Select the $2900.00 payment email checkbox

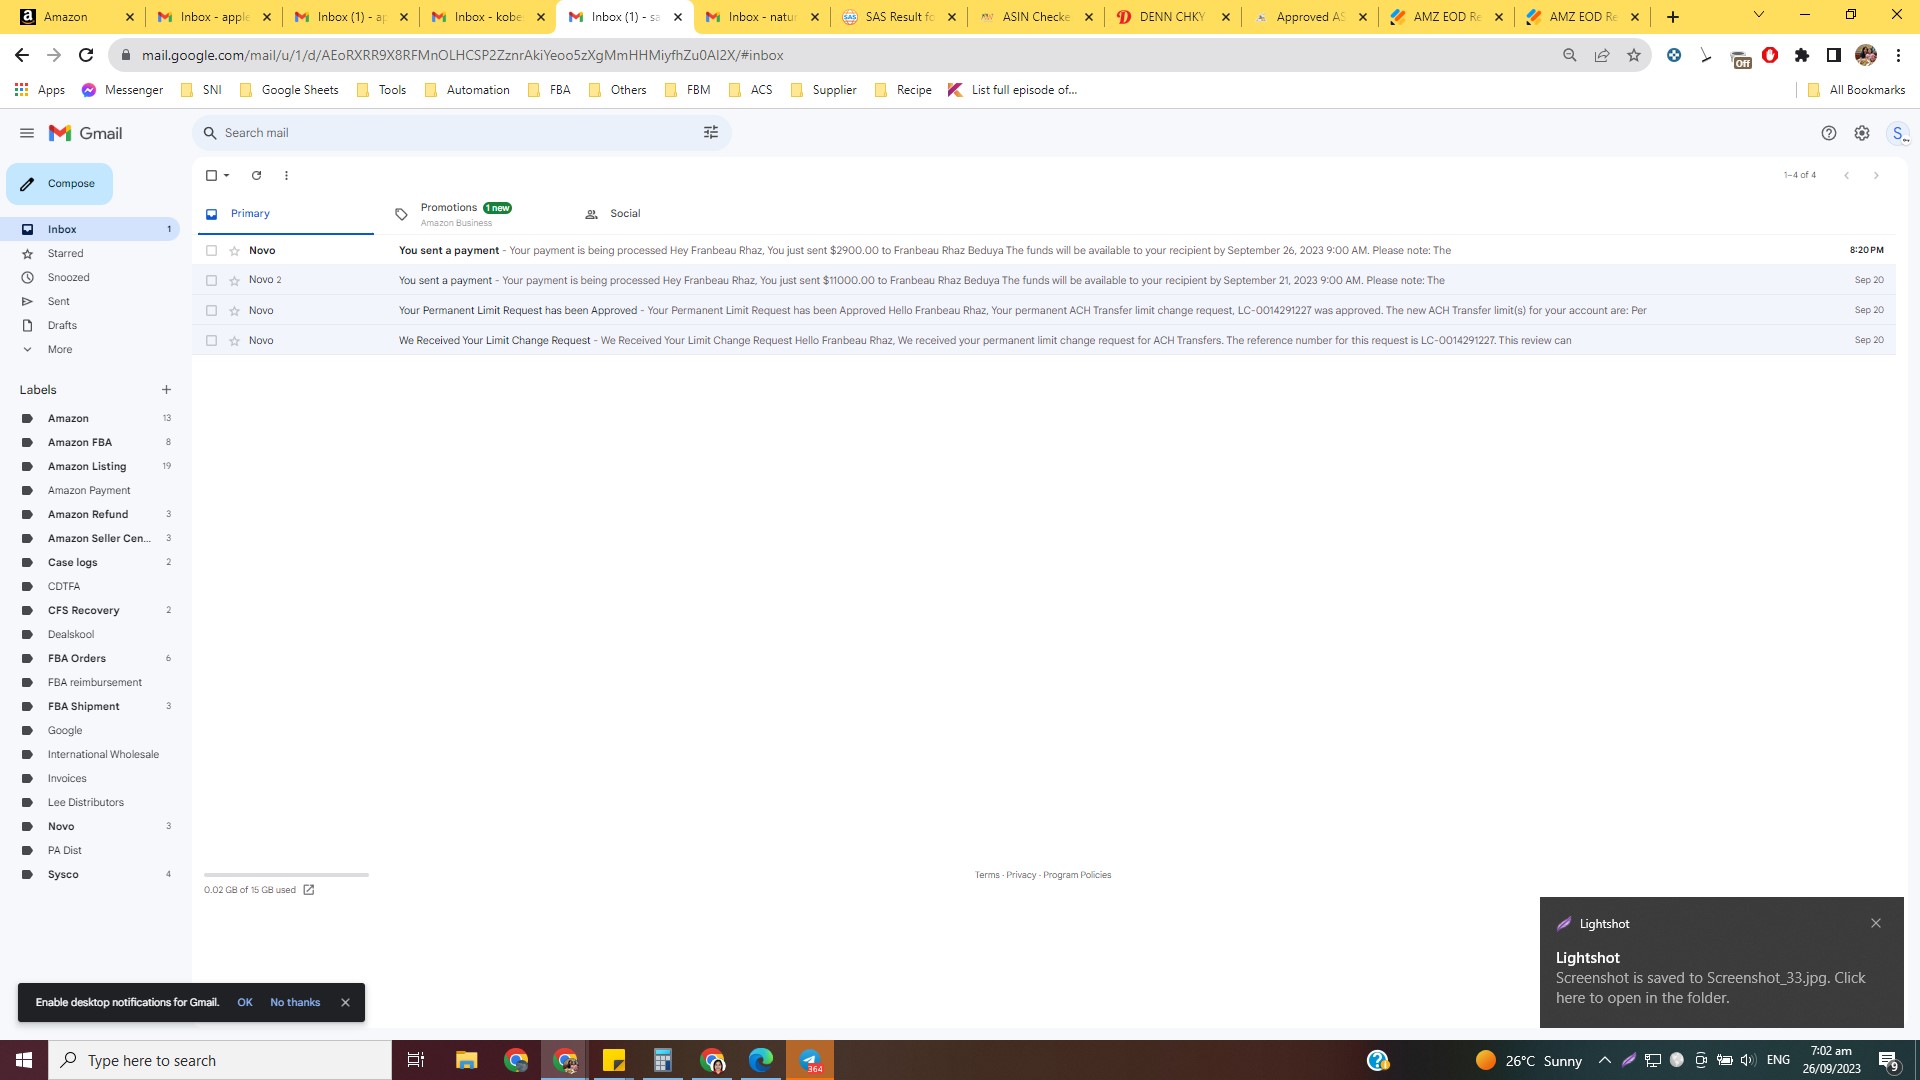point(211,251)
